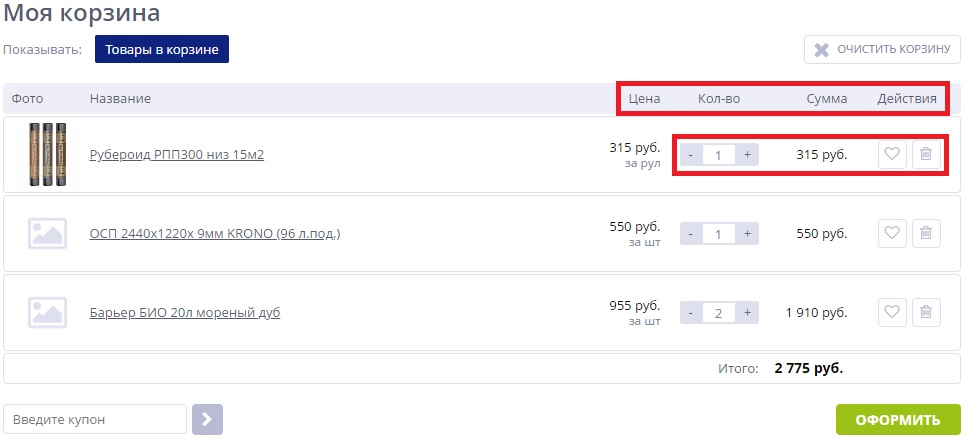The width and height of the screenshot is (965, 439).
Task: Delete Барьер БИО 20л with trash icon
Action: (926, 312)
